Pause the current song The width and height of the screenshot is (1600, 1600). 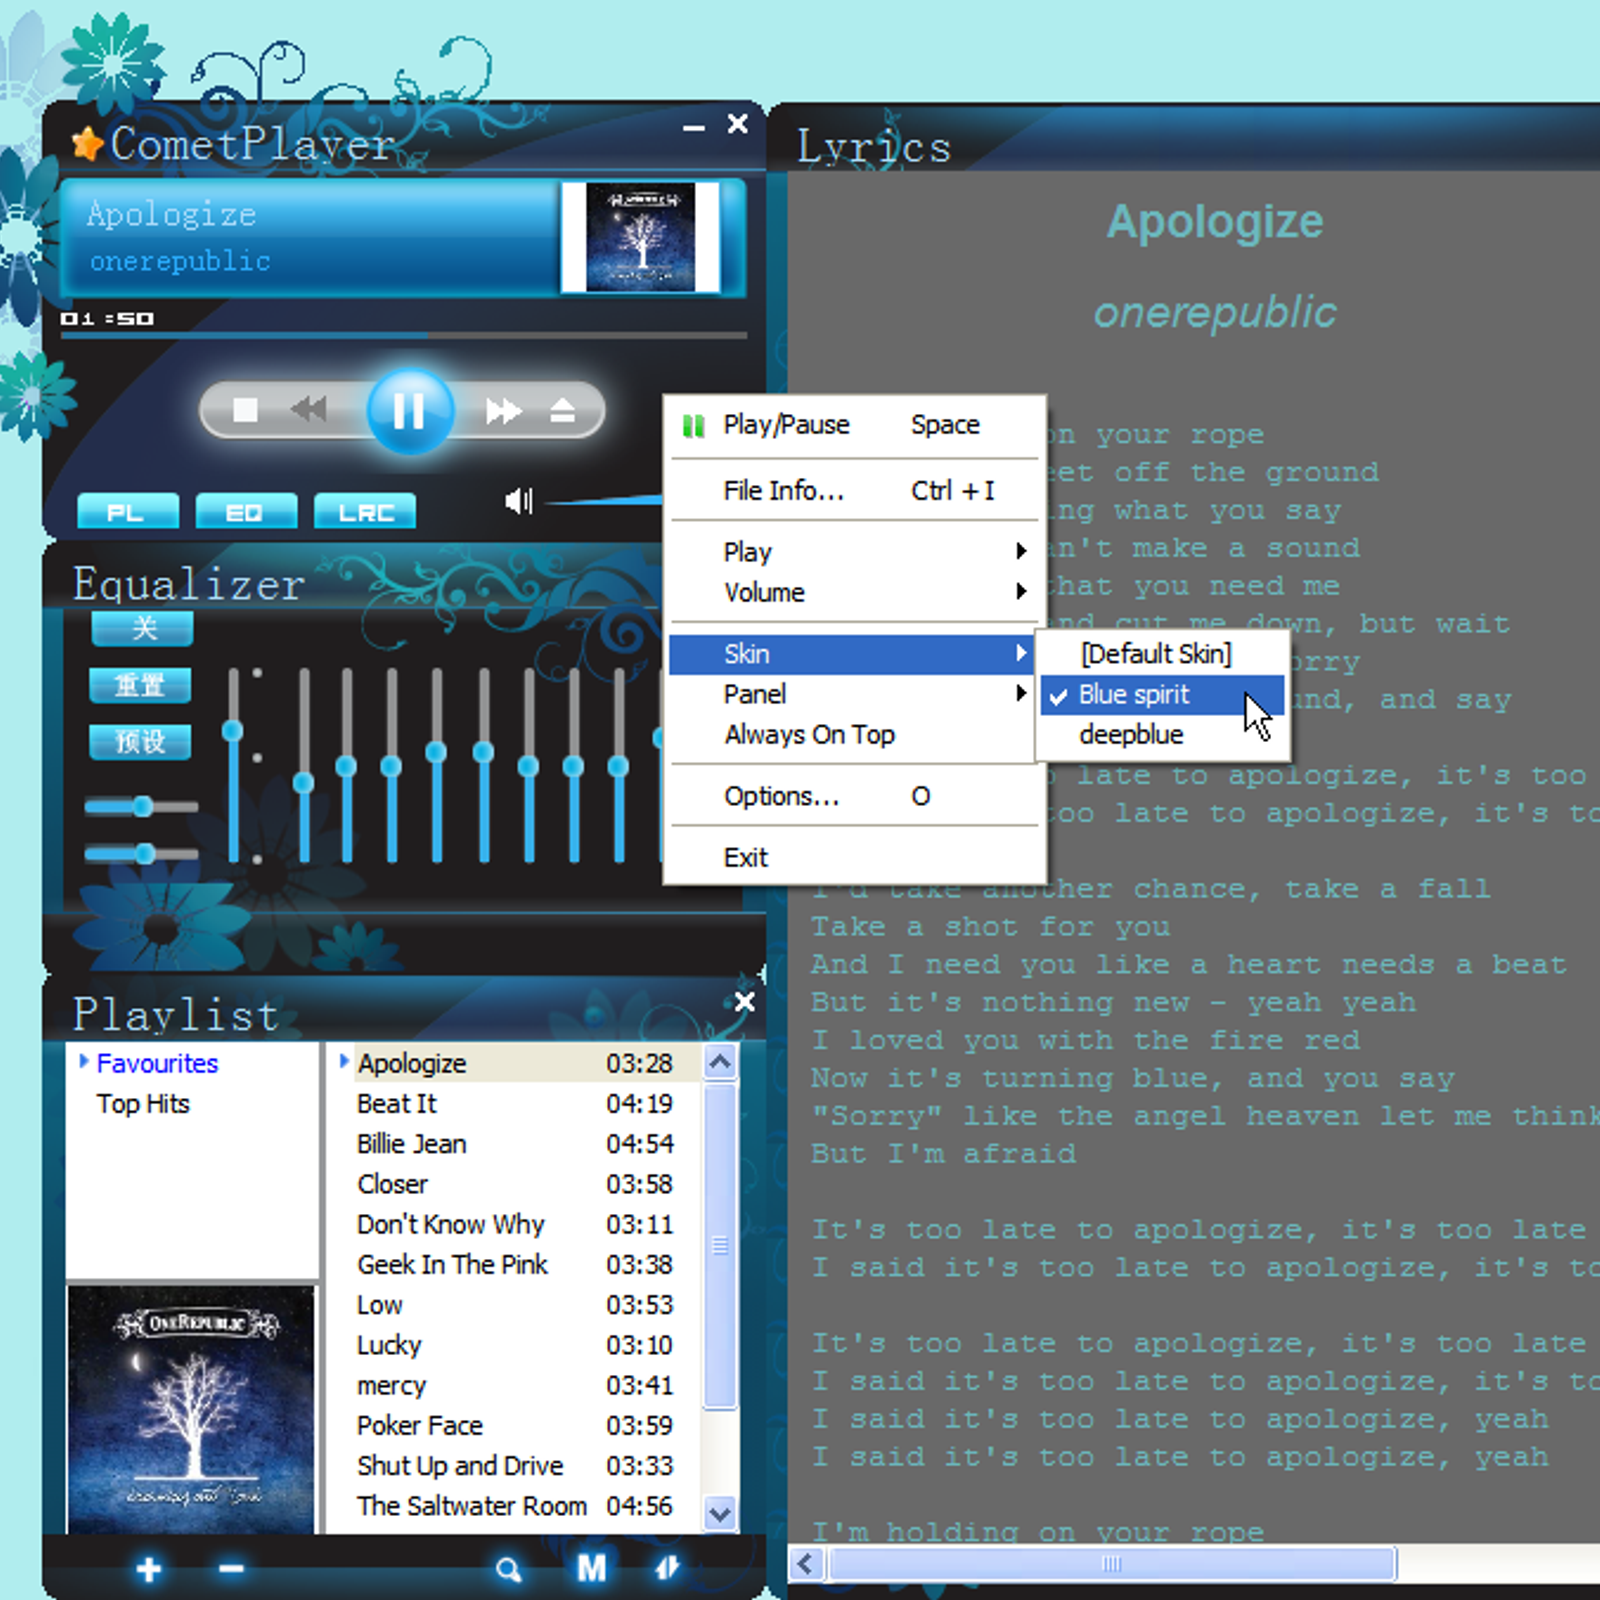pos(409,411)
